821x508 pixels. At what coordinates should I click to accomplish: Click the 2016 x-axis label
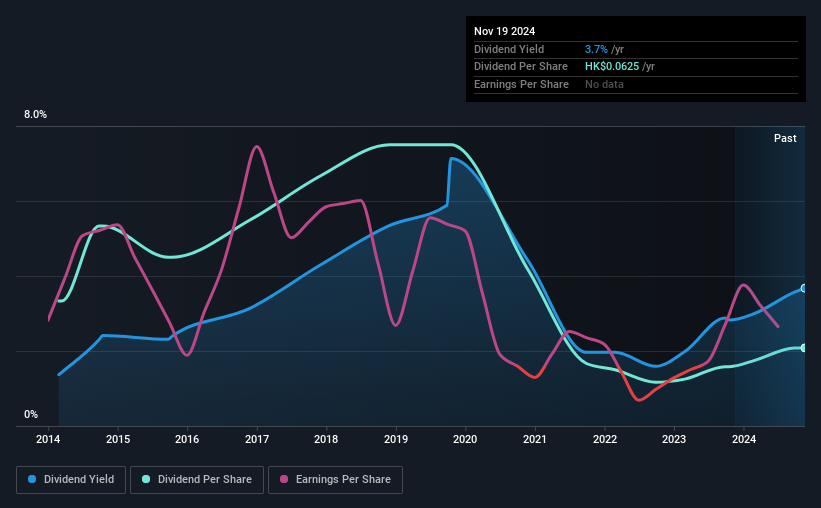[x=187, y=439]
